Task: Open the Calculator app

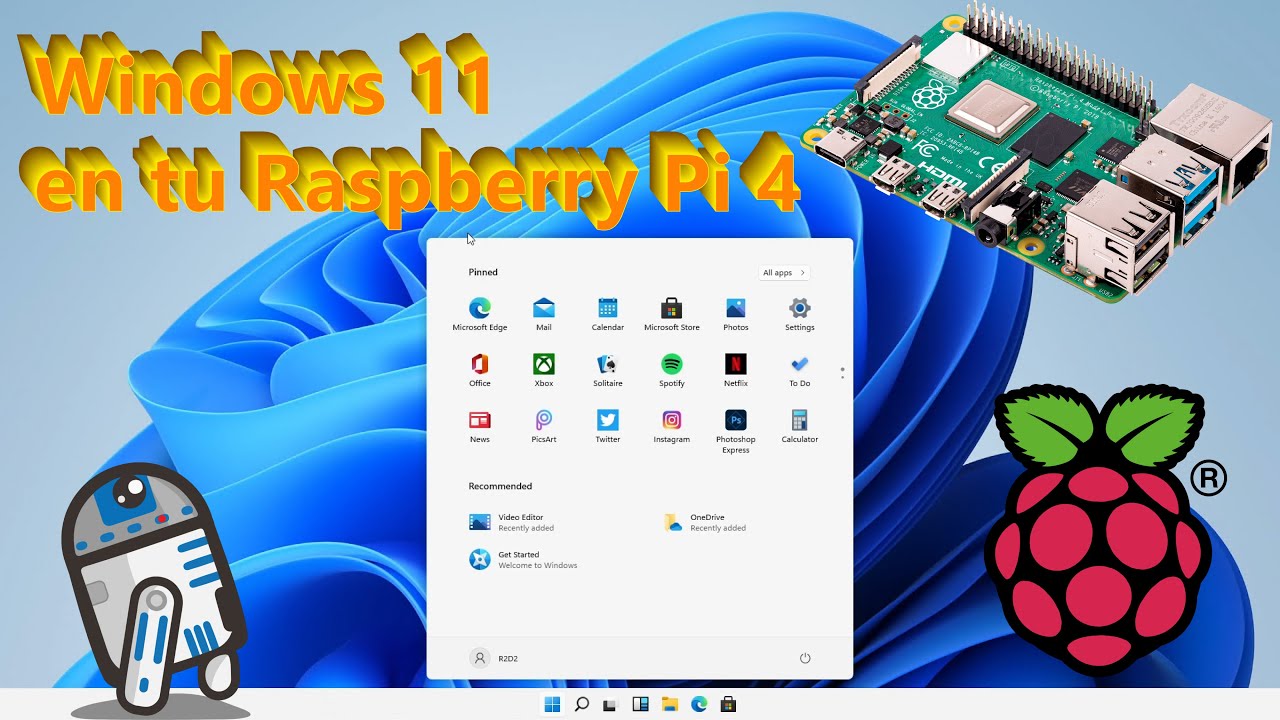Action: pyautogui.click(x=800, y=426)
